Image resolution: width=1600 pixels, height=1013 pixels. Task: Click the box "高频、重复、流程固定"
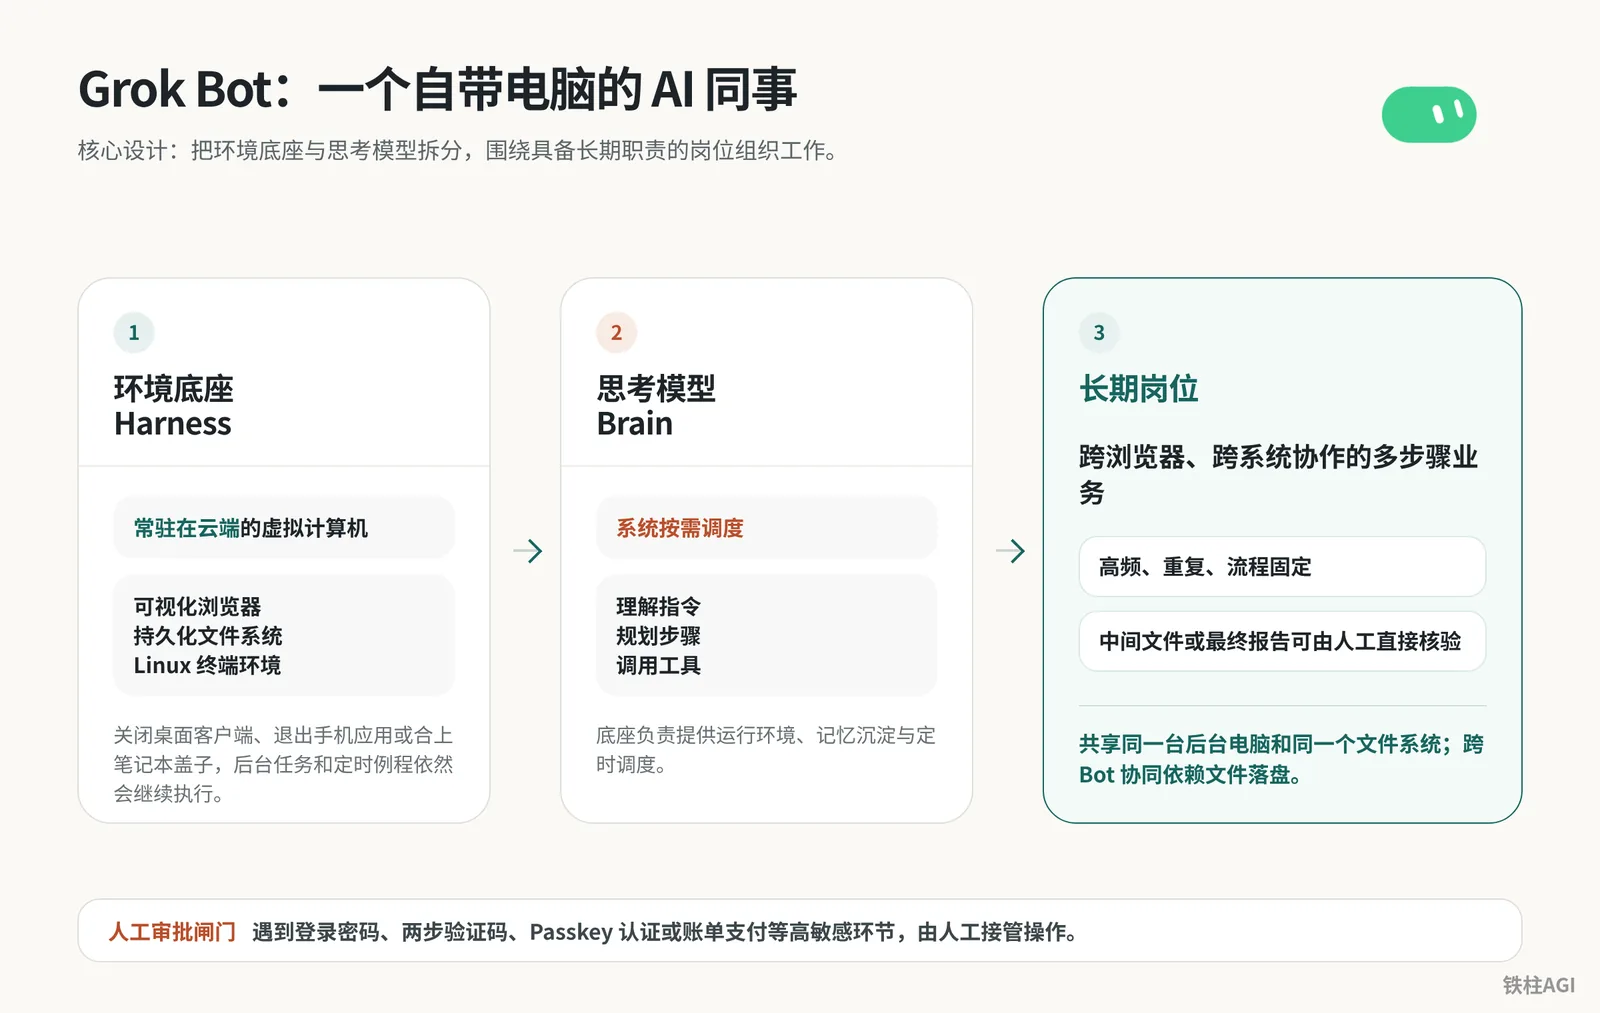point(1282,567)
